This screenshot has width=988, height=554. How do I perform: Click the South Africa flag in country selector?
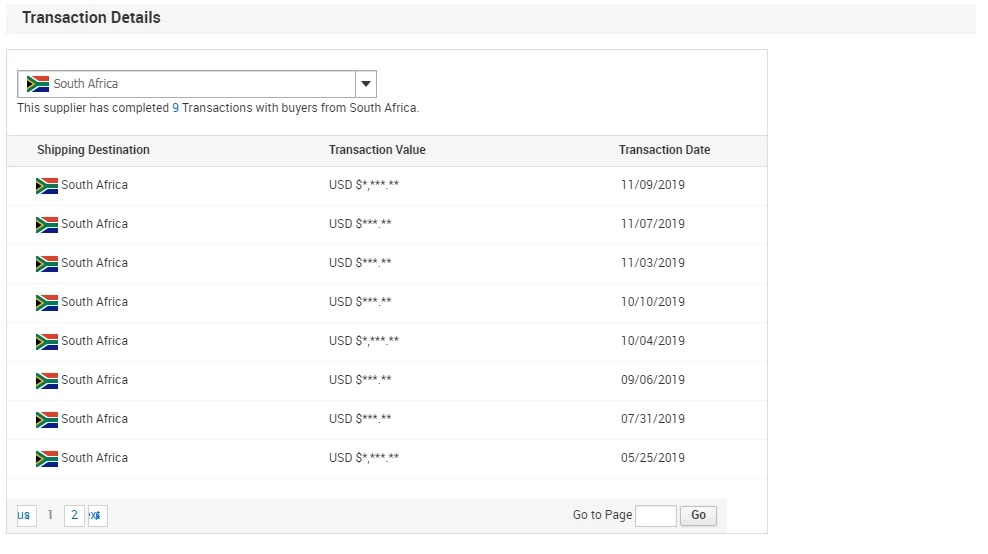[38, 84]
